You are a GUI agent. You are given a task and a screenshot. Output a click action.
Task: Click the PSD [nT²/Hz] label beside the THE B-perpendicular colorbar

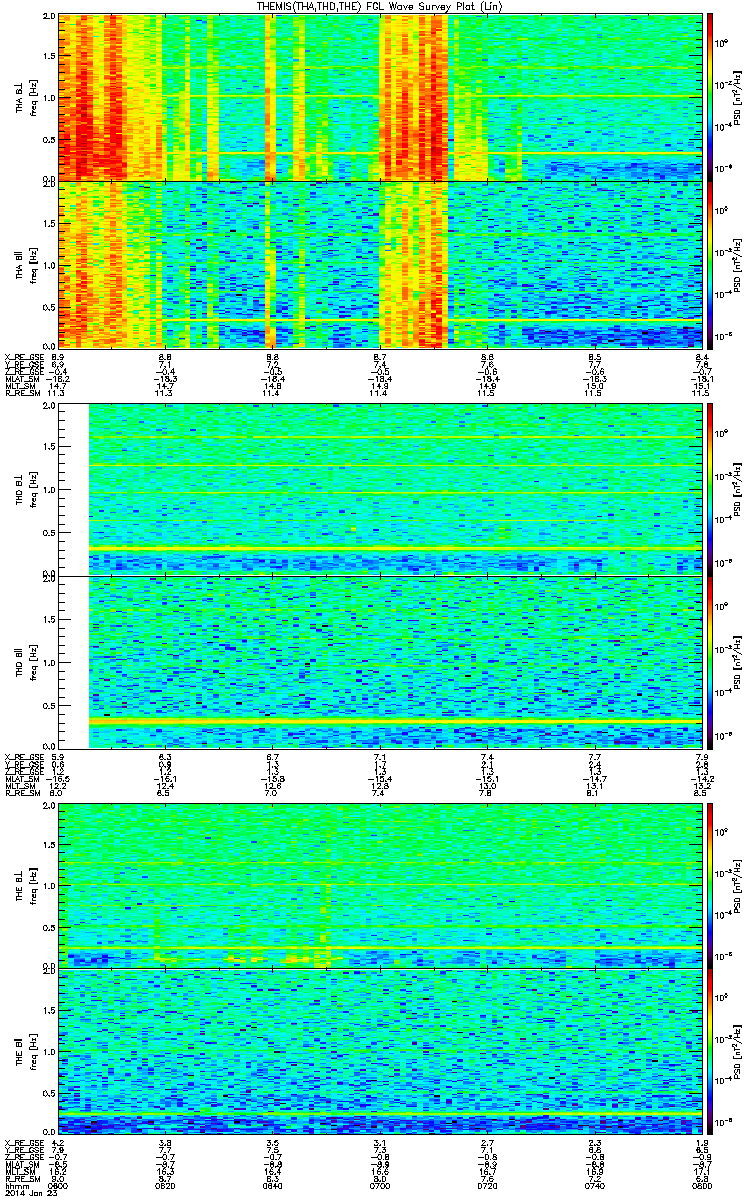point(737,885)
